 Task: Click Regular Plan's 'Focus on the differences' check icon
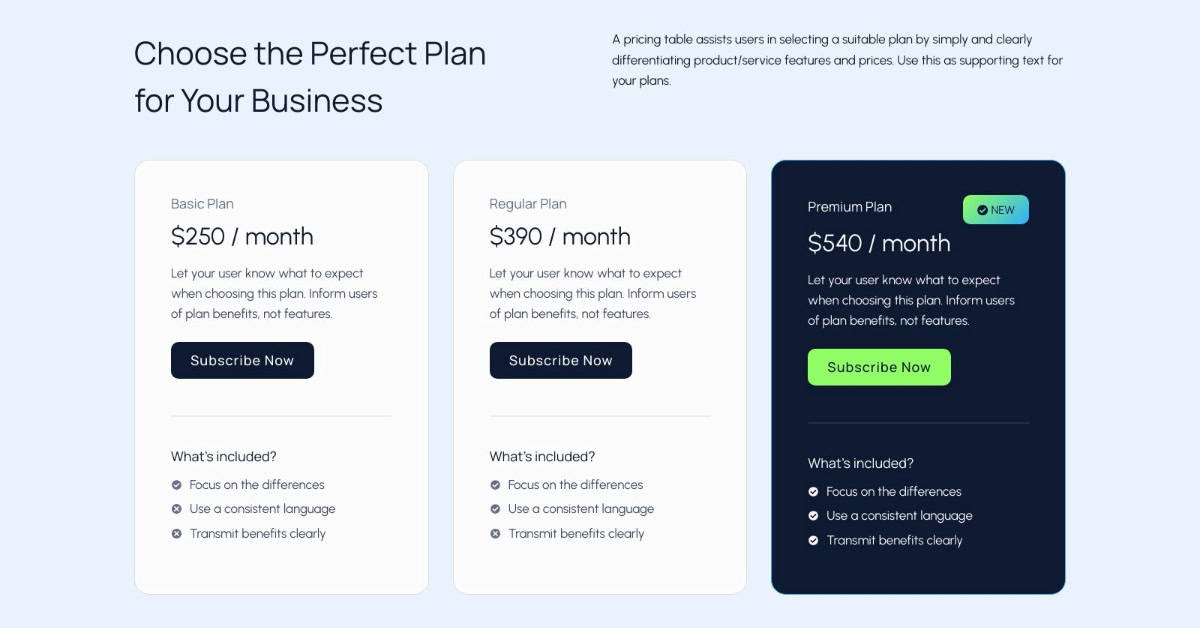click(x=495, y=485)
